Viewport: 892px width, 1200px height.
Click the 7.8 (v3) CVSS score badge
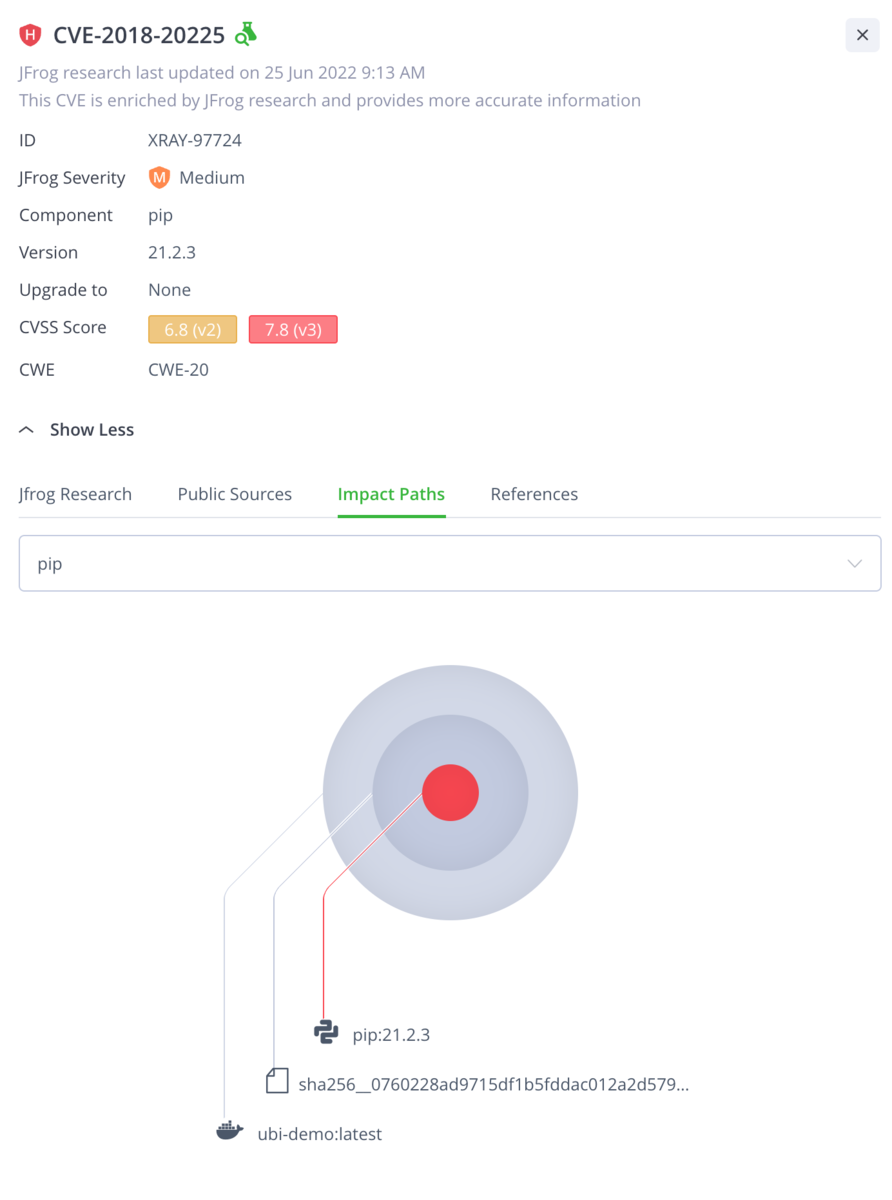click(293, 329)
